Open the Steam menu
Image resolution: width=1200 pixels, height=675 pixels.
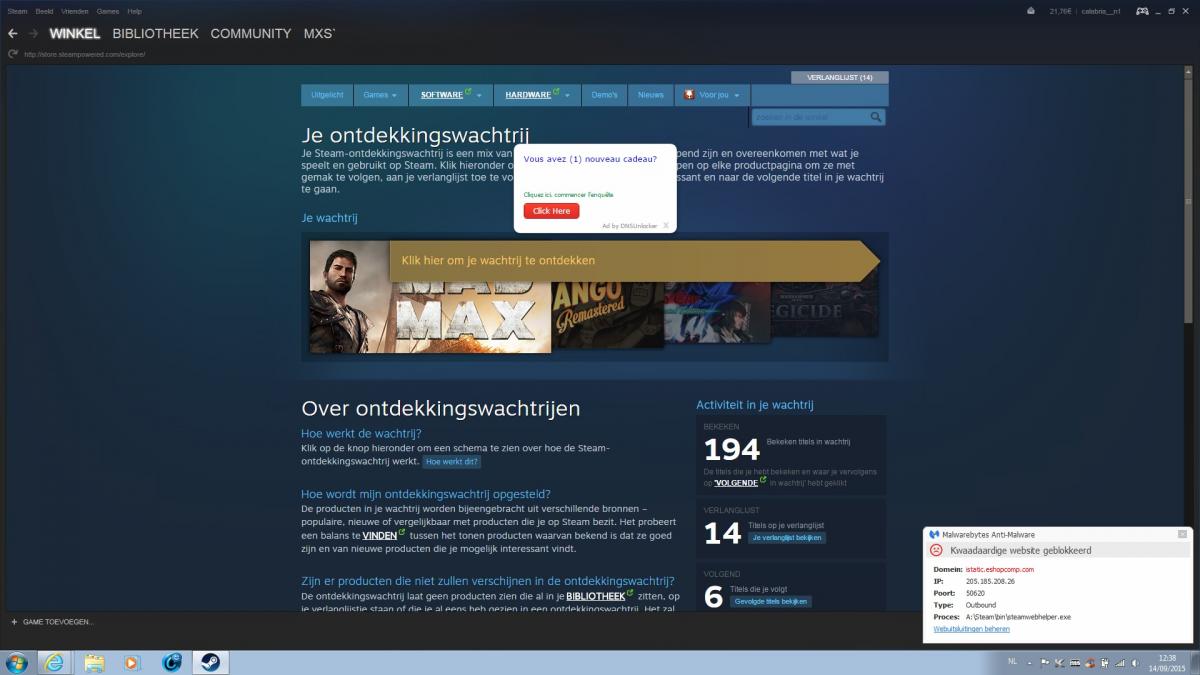(x=17, y=11)
